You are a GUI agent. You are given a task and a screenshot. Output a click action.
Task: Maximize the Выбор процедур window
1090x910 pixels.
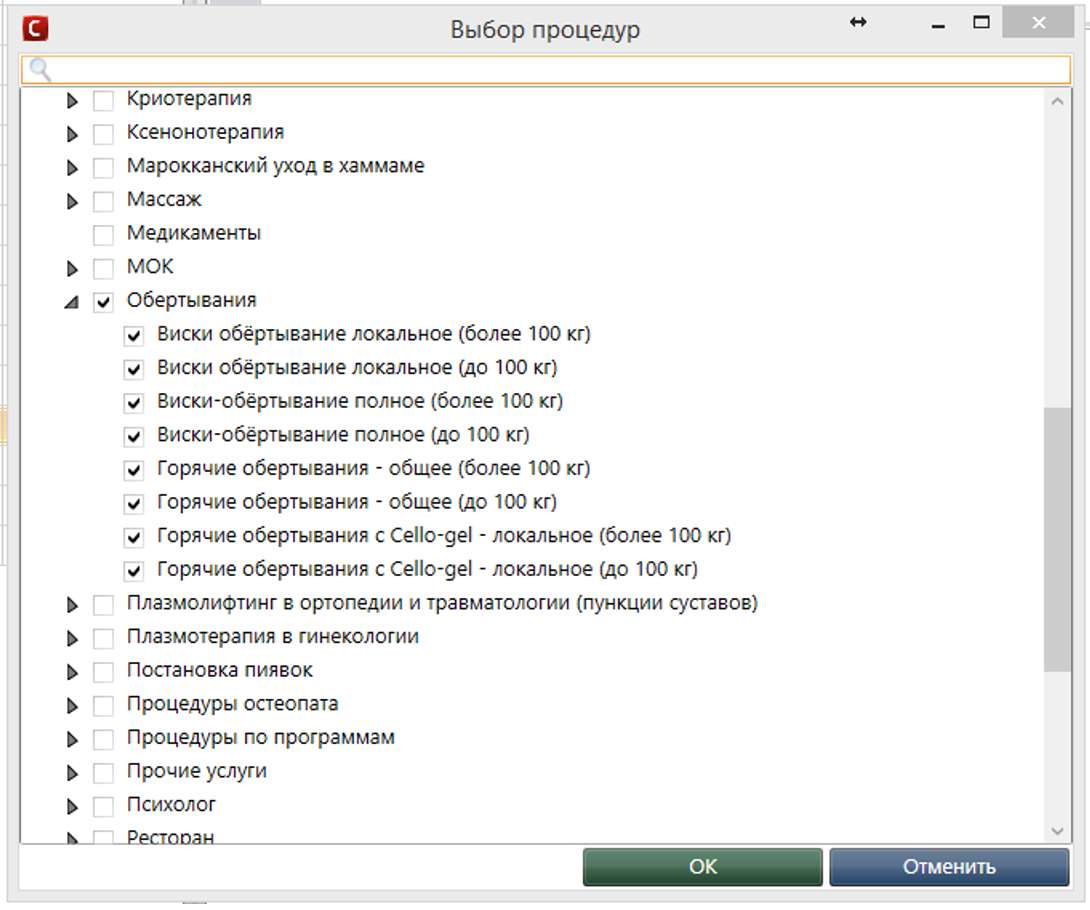coord(982,23)
